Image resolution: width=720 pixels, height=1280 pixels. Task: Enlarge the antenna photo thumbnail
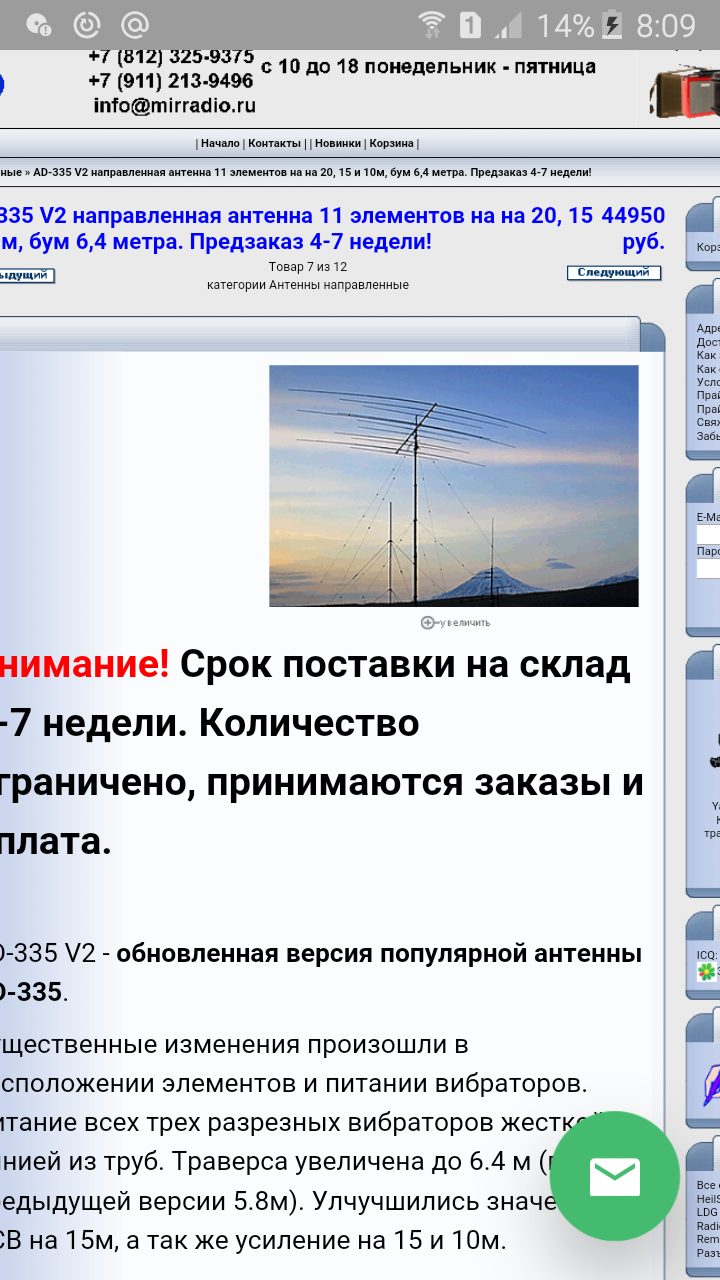point(453,485)
